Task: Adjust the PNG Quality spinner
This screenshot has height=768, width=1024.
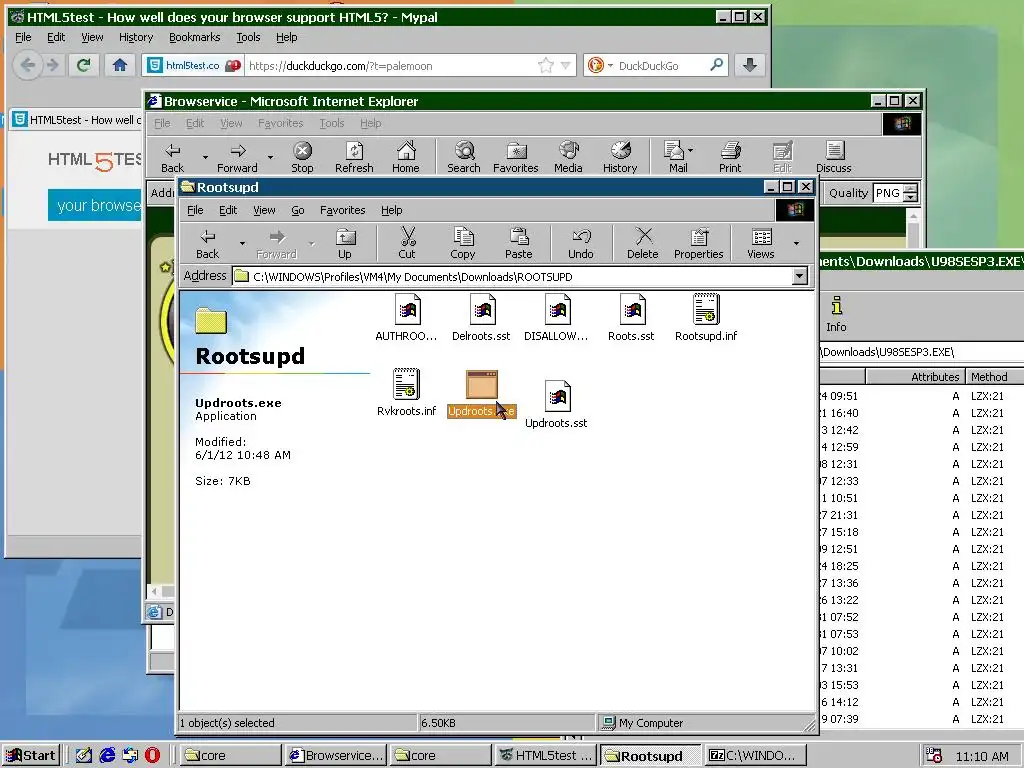Action: pos(910,193)
